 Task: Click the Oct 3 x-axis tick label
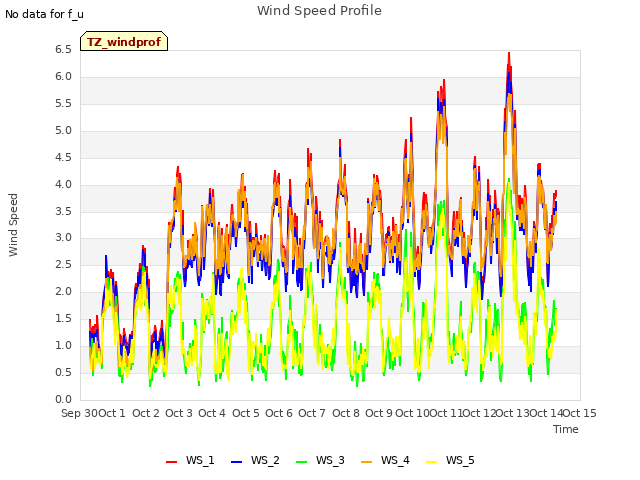click(x=179, y=413)
